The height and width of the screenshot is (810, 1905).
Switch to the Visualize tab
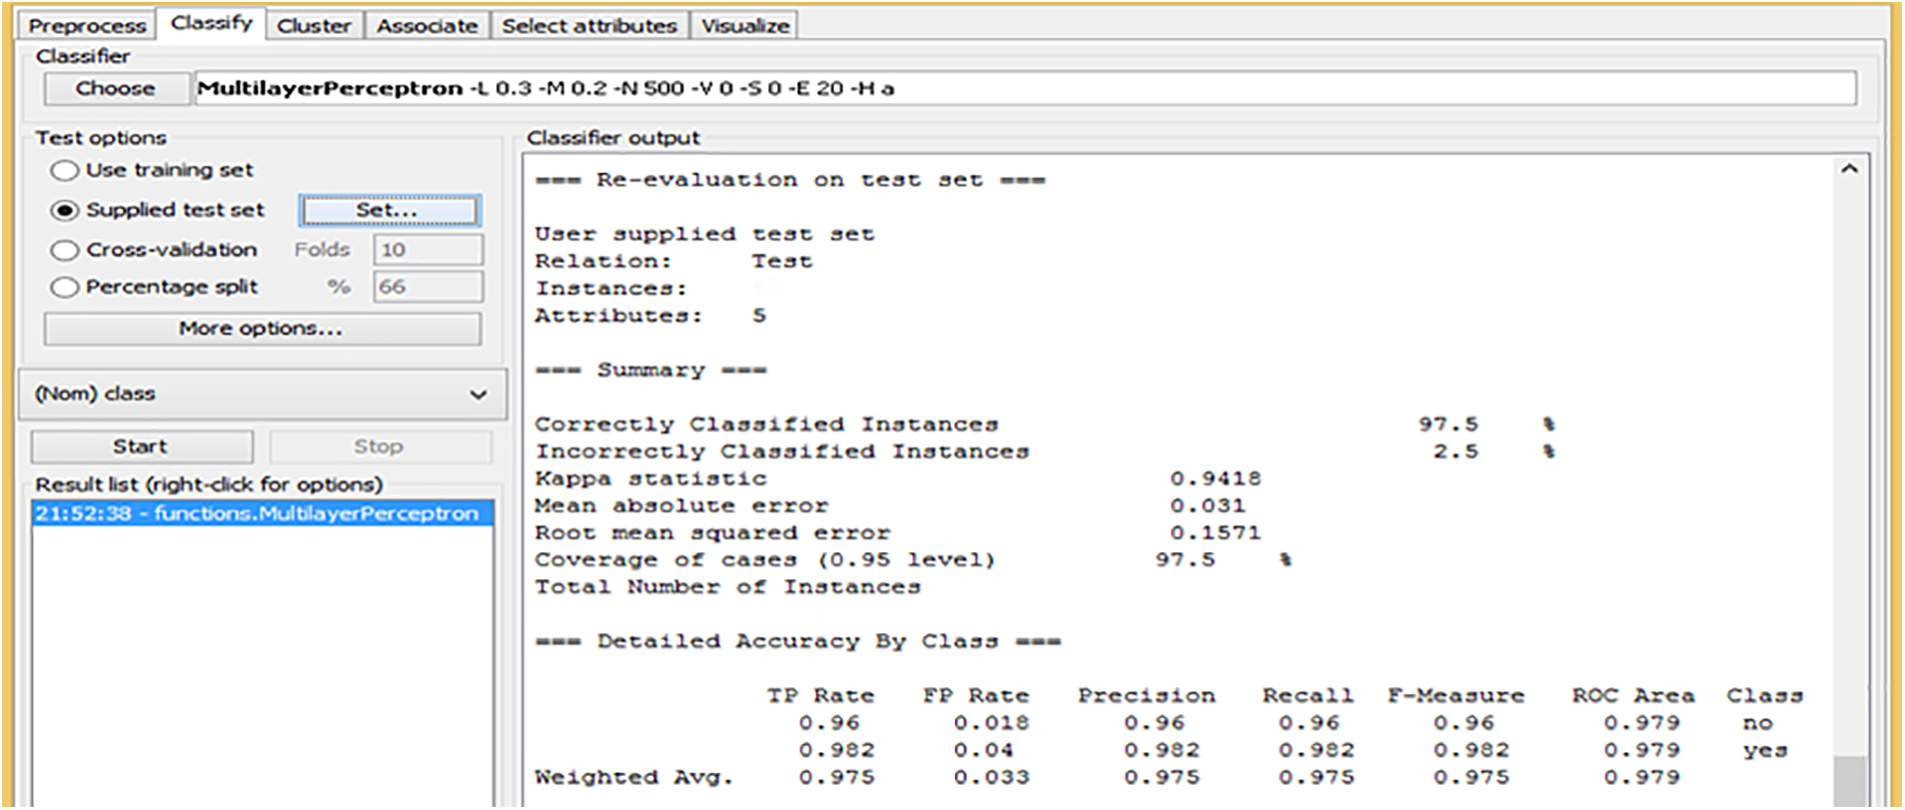745,26
